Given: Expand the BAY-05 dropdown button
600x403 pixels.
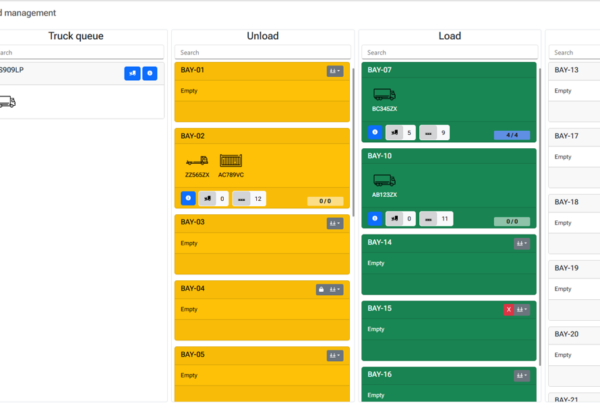Looking at the screenshot, I should click(334, 355).
